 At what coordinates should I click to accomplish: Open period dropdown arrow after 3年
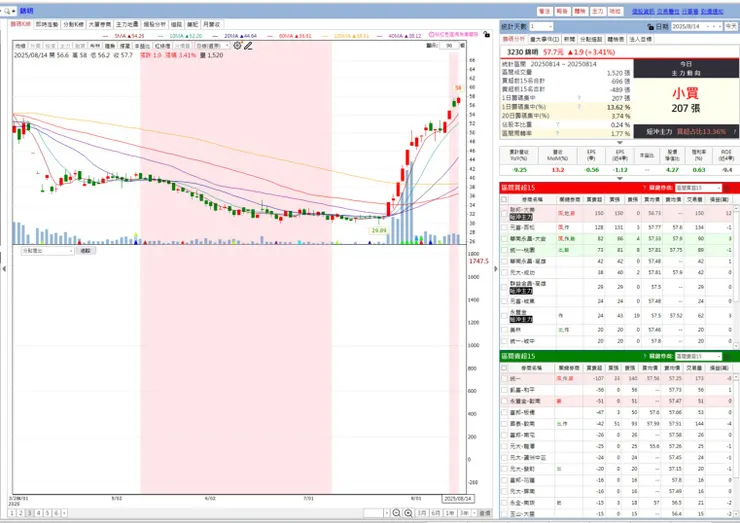coord(474,513)
